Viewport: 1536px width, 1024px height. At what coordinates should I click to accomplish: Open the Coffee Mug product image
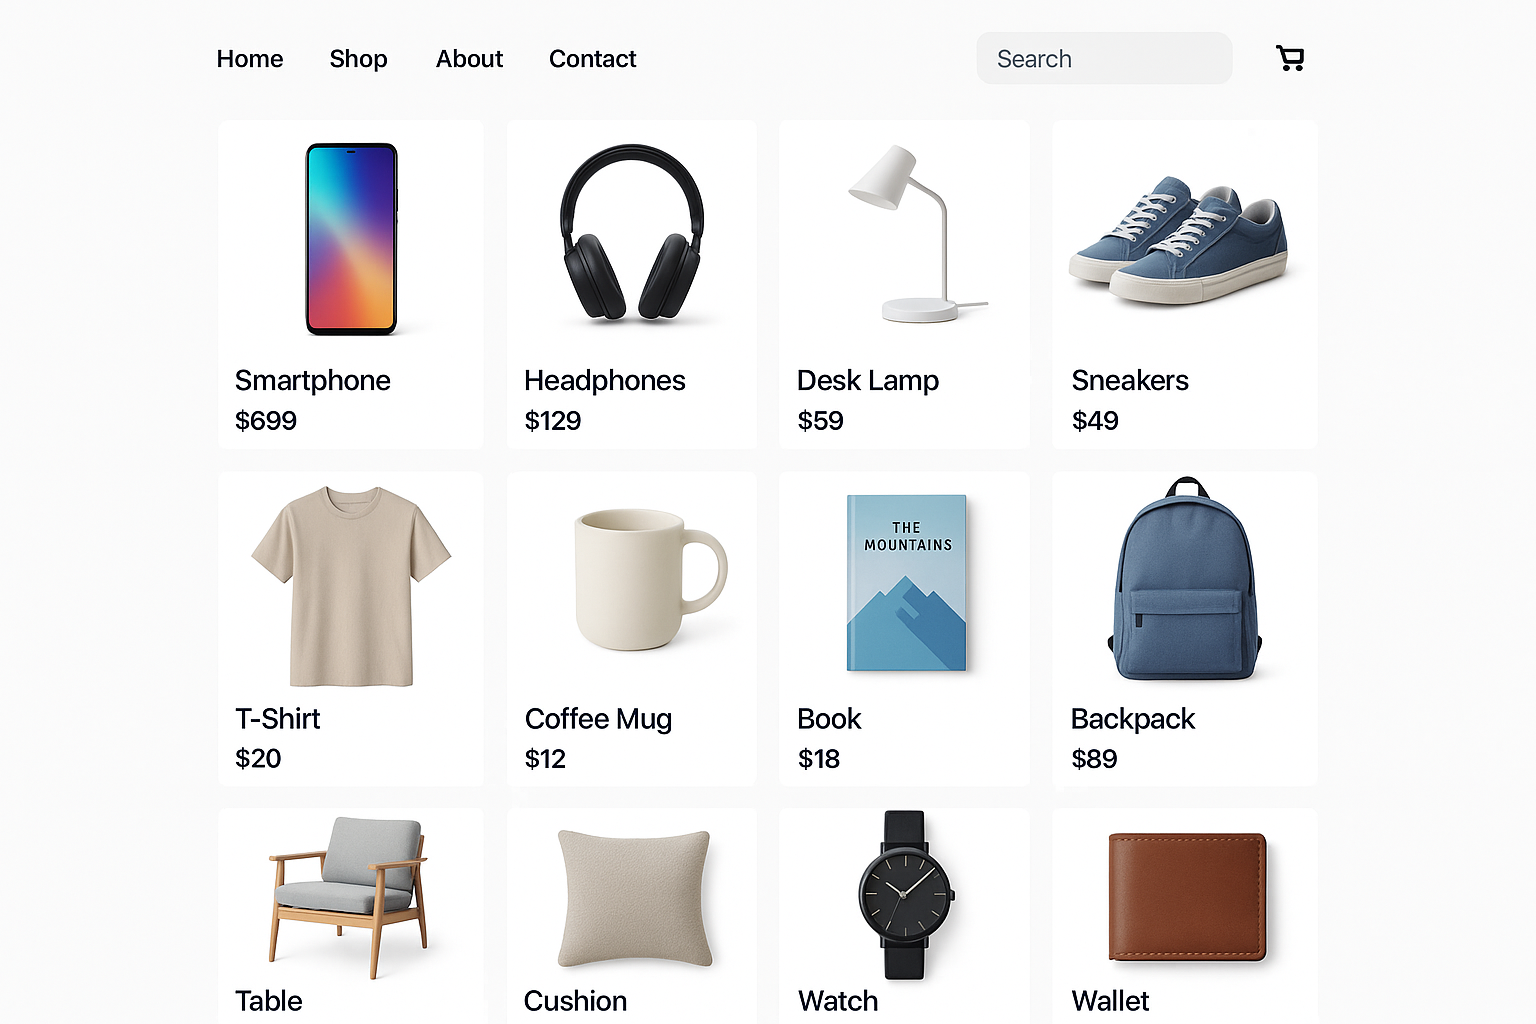pyautogui.click(x=650, y=579)
